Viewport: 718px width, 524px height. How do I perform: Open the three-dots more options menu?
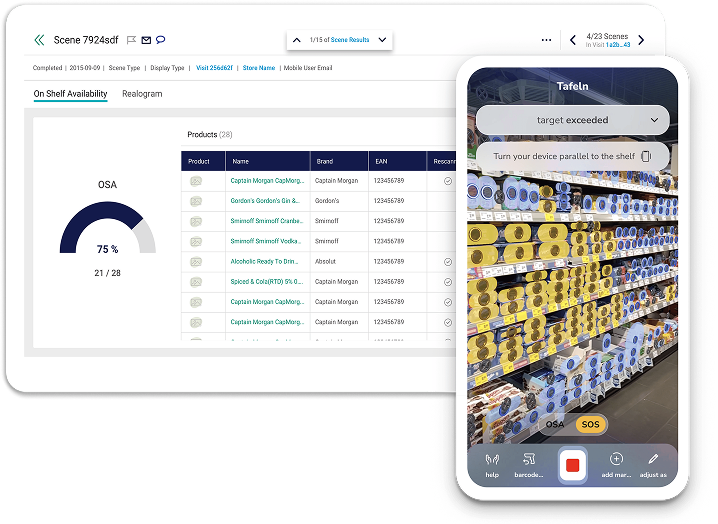coord(546,40)
